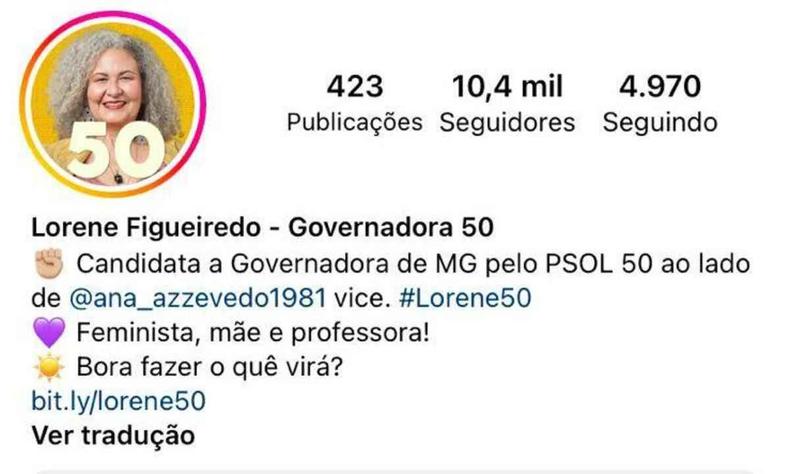This screenshot has width=790, height=474.
Task: Click the Seguidores label
Action: (507, 122)
